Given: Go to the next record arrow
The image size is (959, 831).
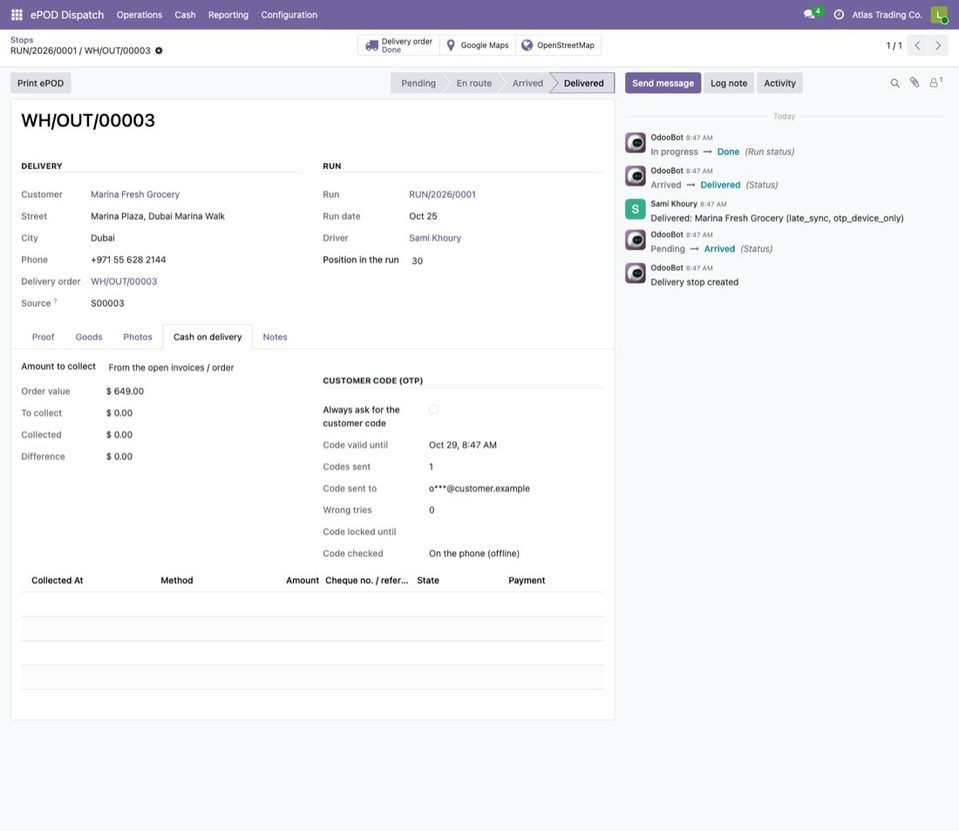Looking at the screenshot, I should click(938, 45).
